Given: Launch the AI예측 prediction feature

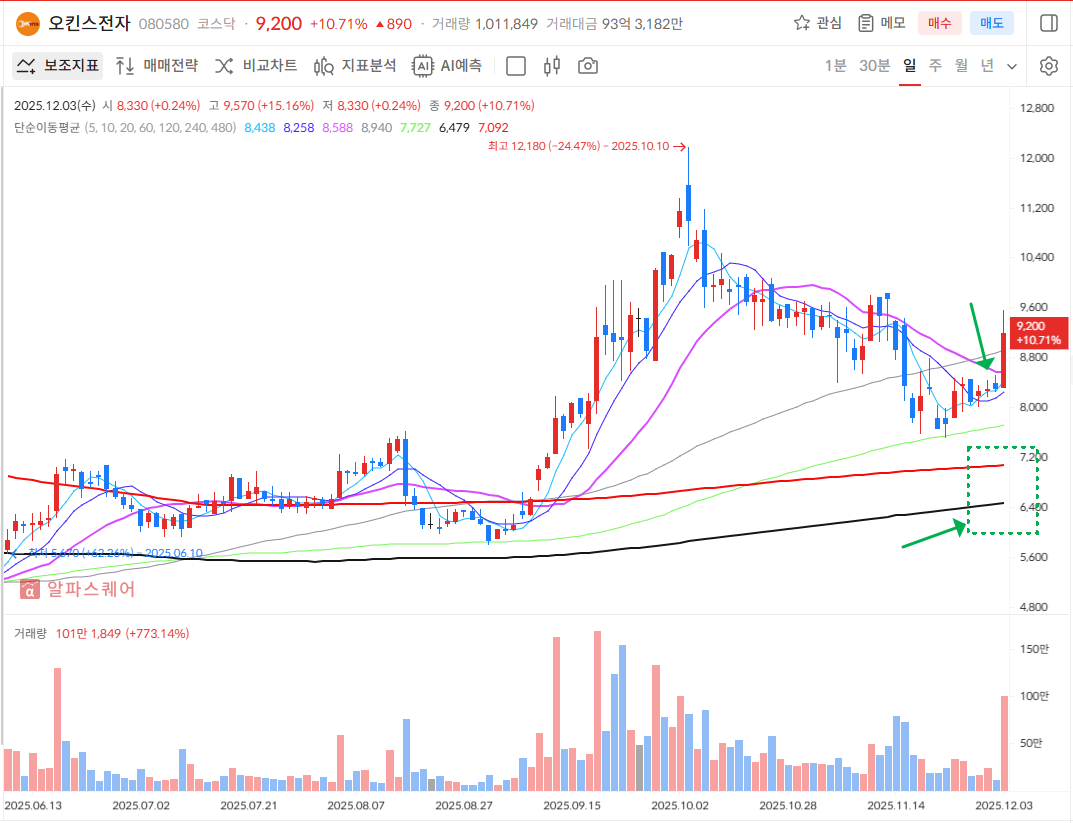Looking at the screenshot, I should (447, 66).
